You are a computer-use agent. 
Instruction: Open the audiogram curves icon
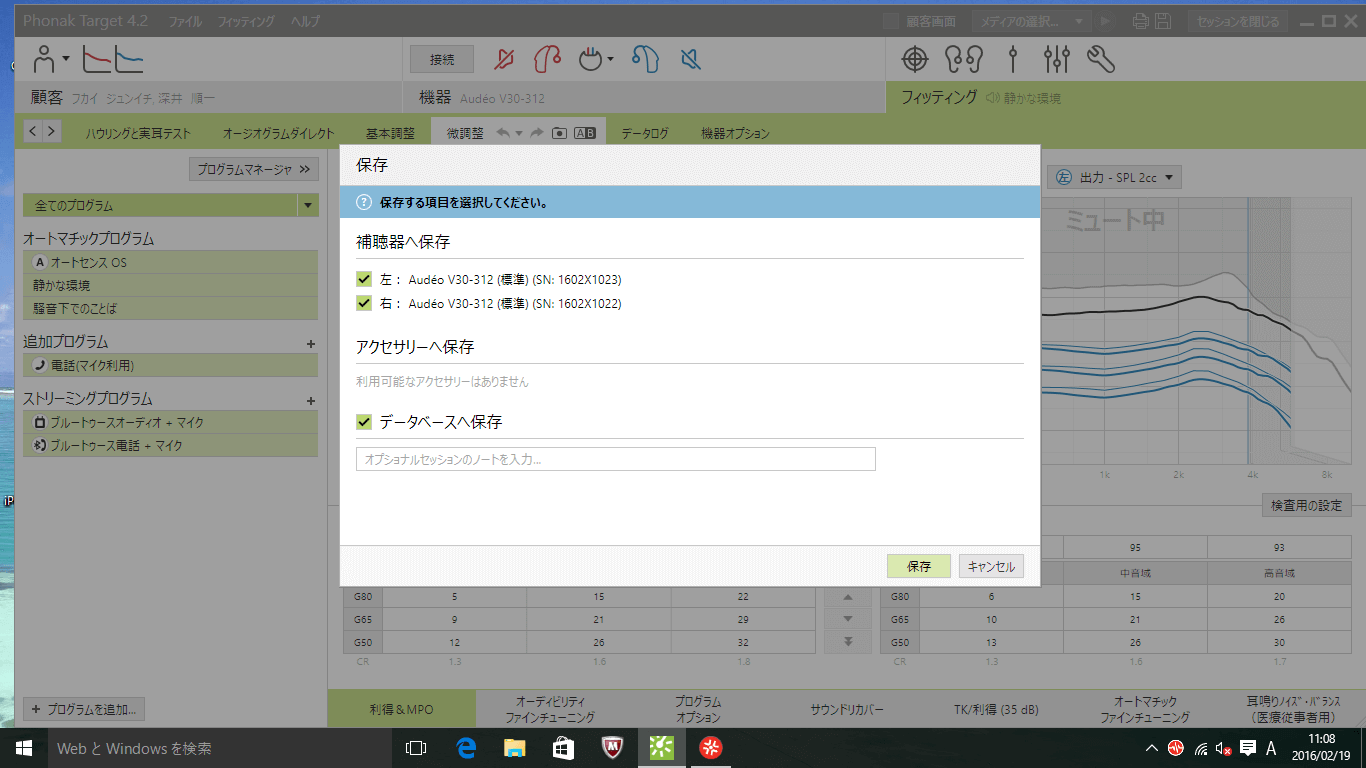point(112,60)
